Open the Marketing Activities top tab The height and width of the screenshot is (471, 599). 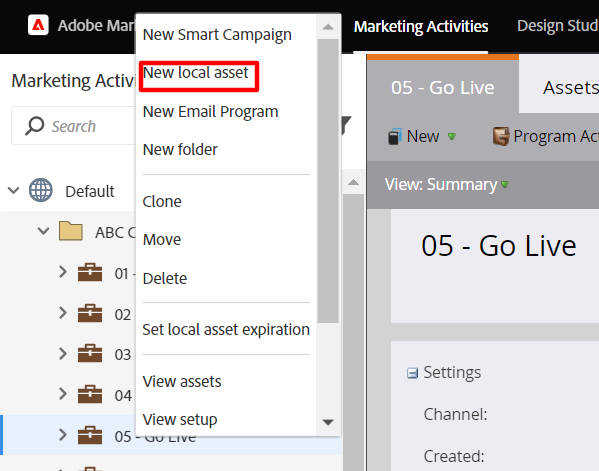[x=421, y=27]
